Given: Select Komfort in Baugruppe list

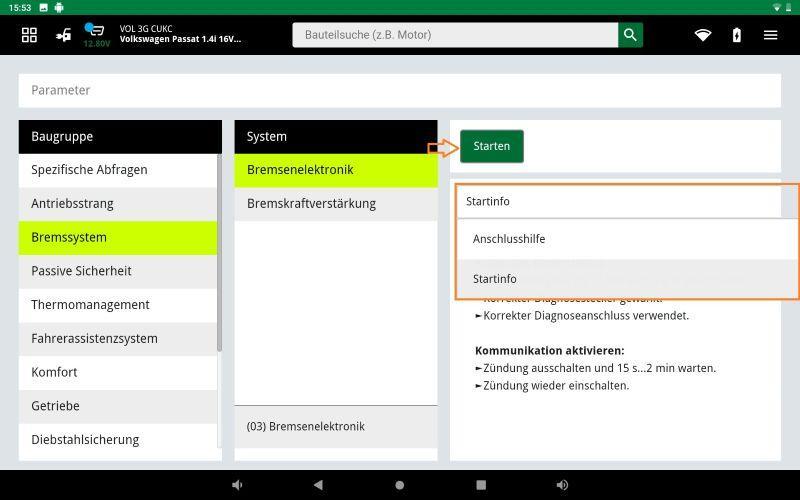Looking at the screenshot, I should point(118,372).
